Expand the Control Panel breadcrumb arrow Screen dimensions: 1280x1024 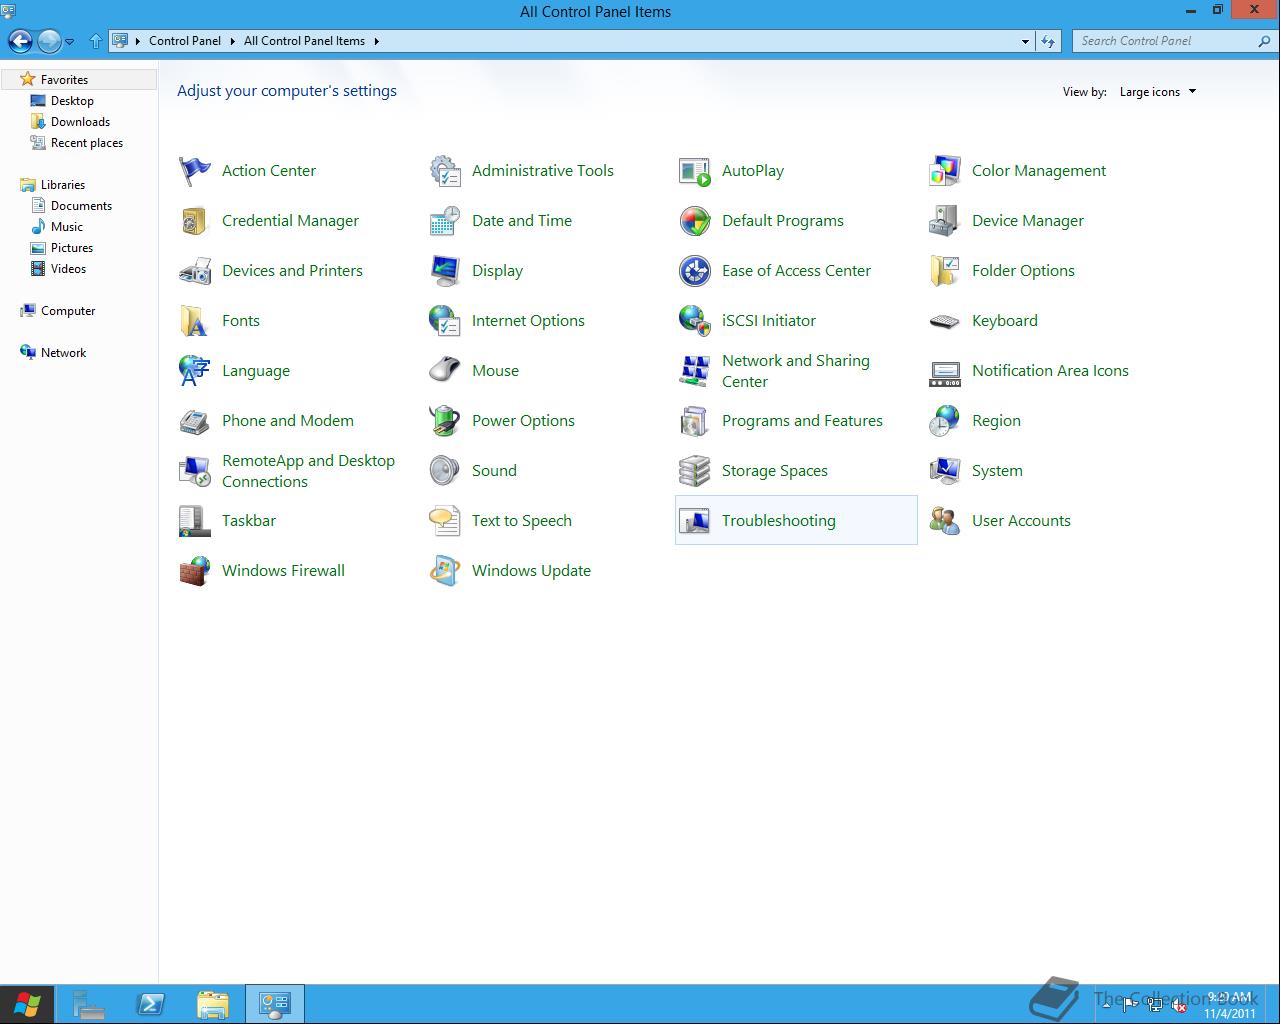tap(232, 41)
